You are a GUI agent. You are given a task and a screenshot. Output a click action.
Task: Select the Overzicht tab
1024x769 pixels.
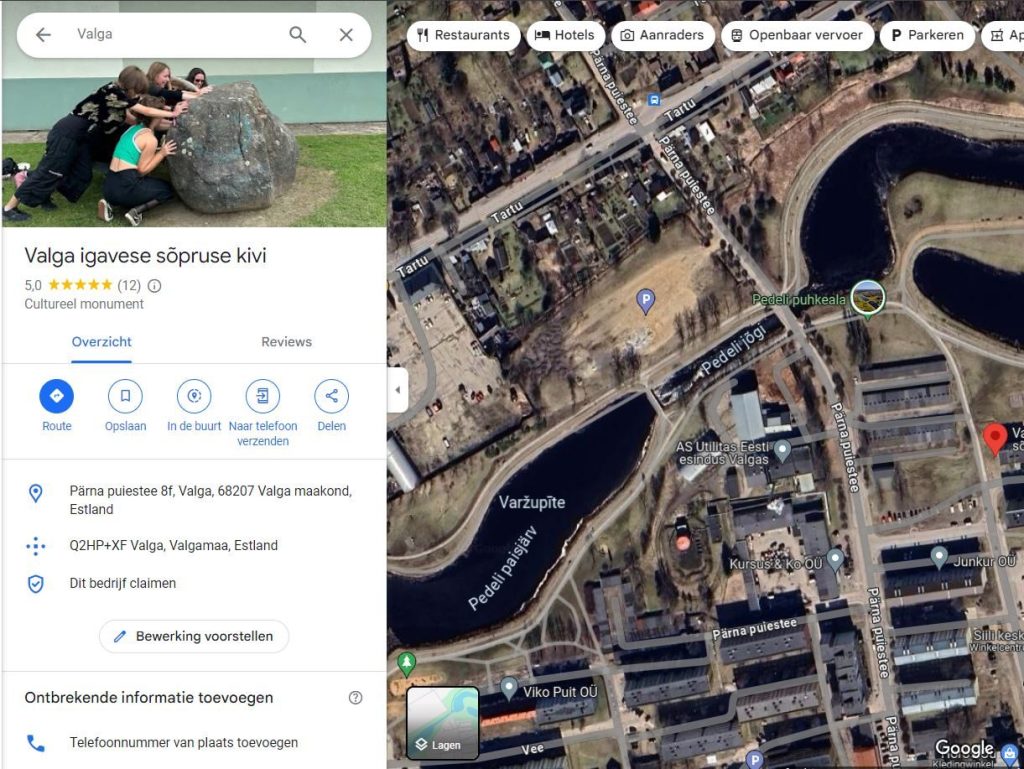tap(102, 342)
